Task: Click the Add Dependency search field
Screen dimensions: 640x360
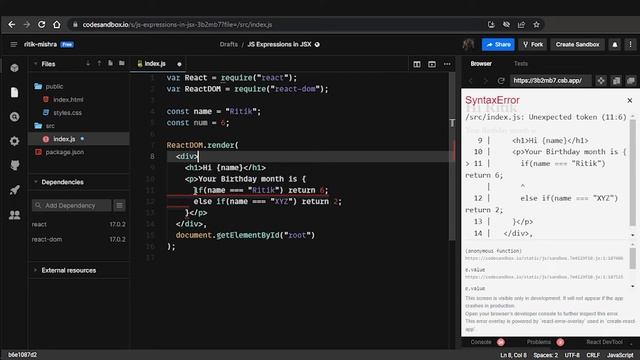Action: [x=71, y=205]
